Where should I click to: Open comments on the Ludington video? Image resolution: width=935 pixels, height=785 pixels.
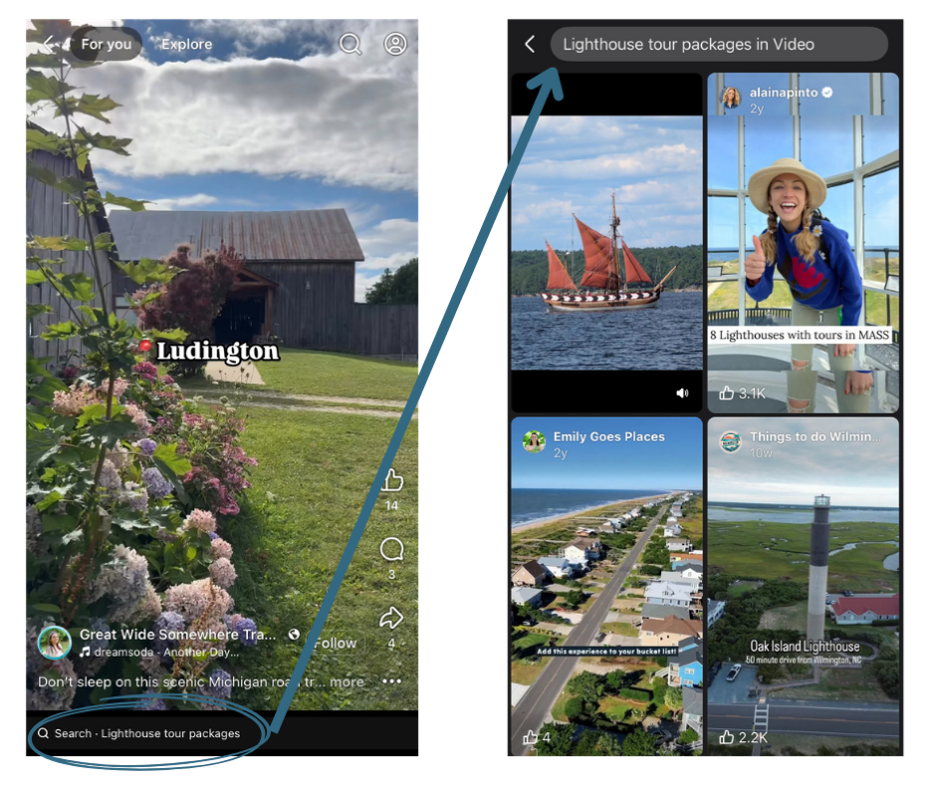pyautogui.click(x=392, y=549)
